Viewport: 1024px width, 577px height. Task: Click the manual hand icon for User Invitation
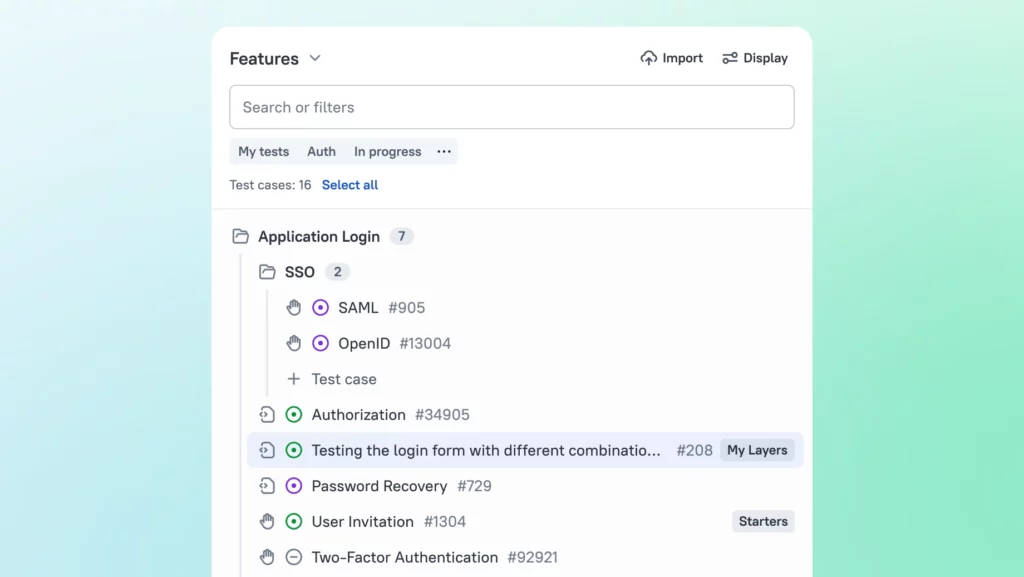[x=266, y=522]
